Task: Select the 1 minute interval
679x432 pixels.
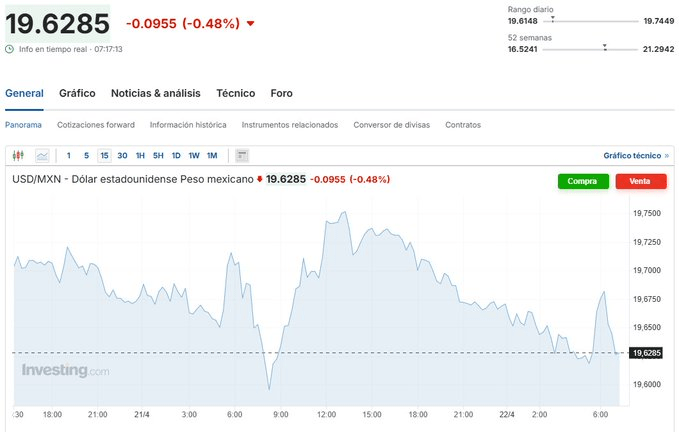Action: point(69,155)
